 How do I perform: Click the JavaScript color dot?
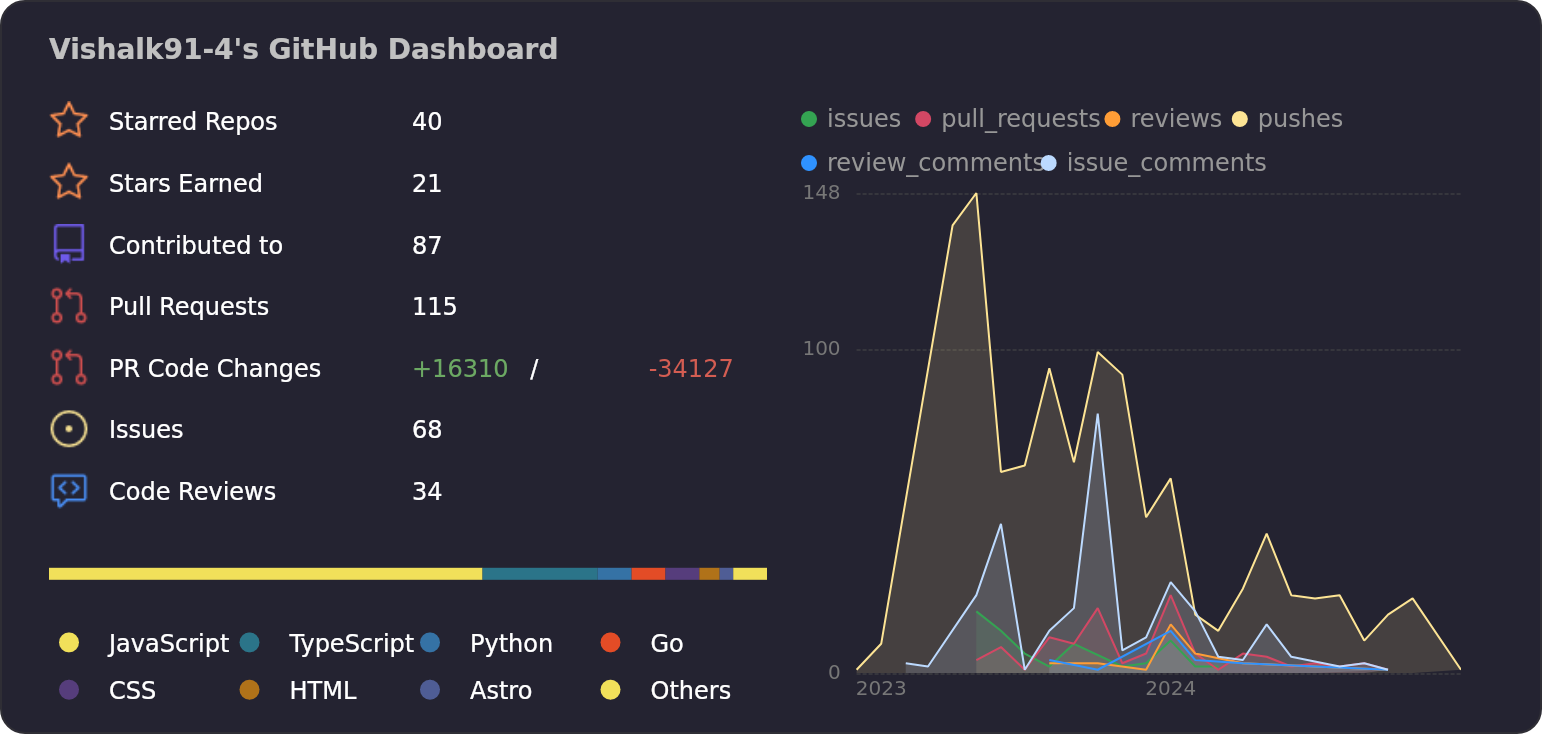click(x=69, y=643)
